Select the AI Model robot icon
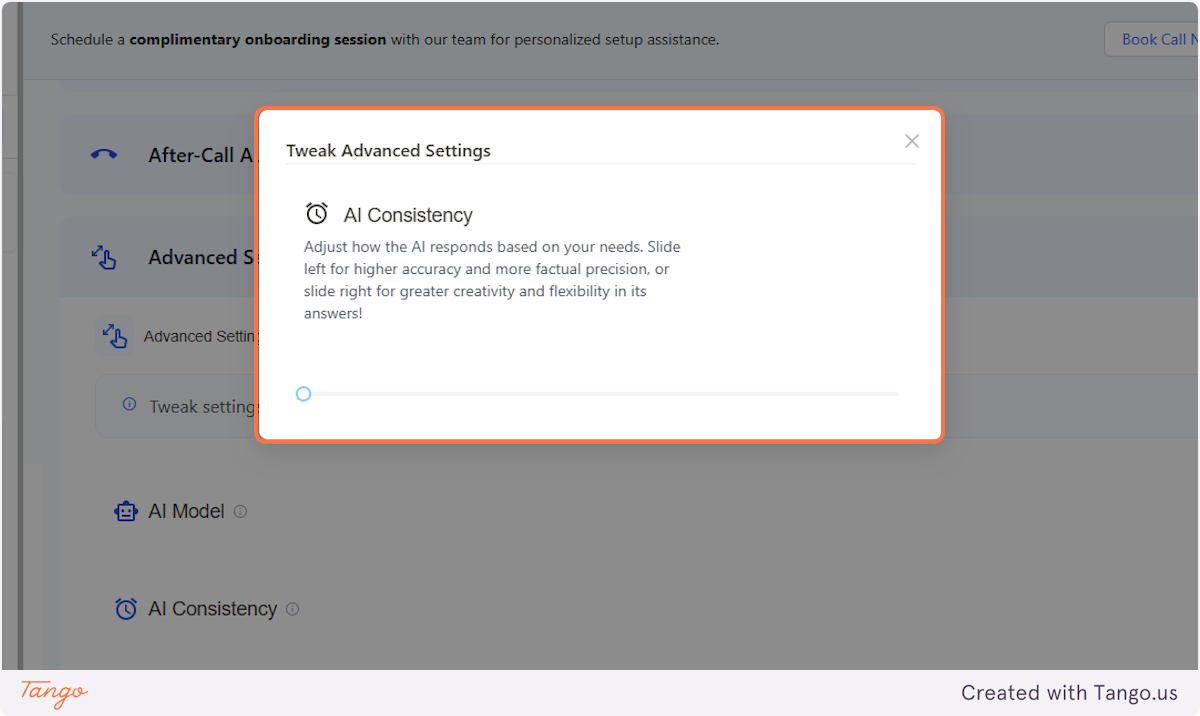This screenshot has height=716, width=1200. click(x=126, y=511)
